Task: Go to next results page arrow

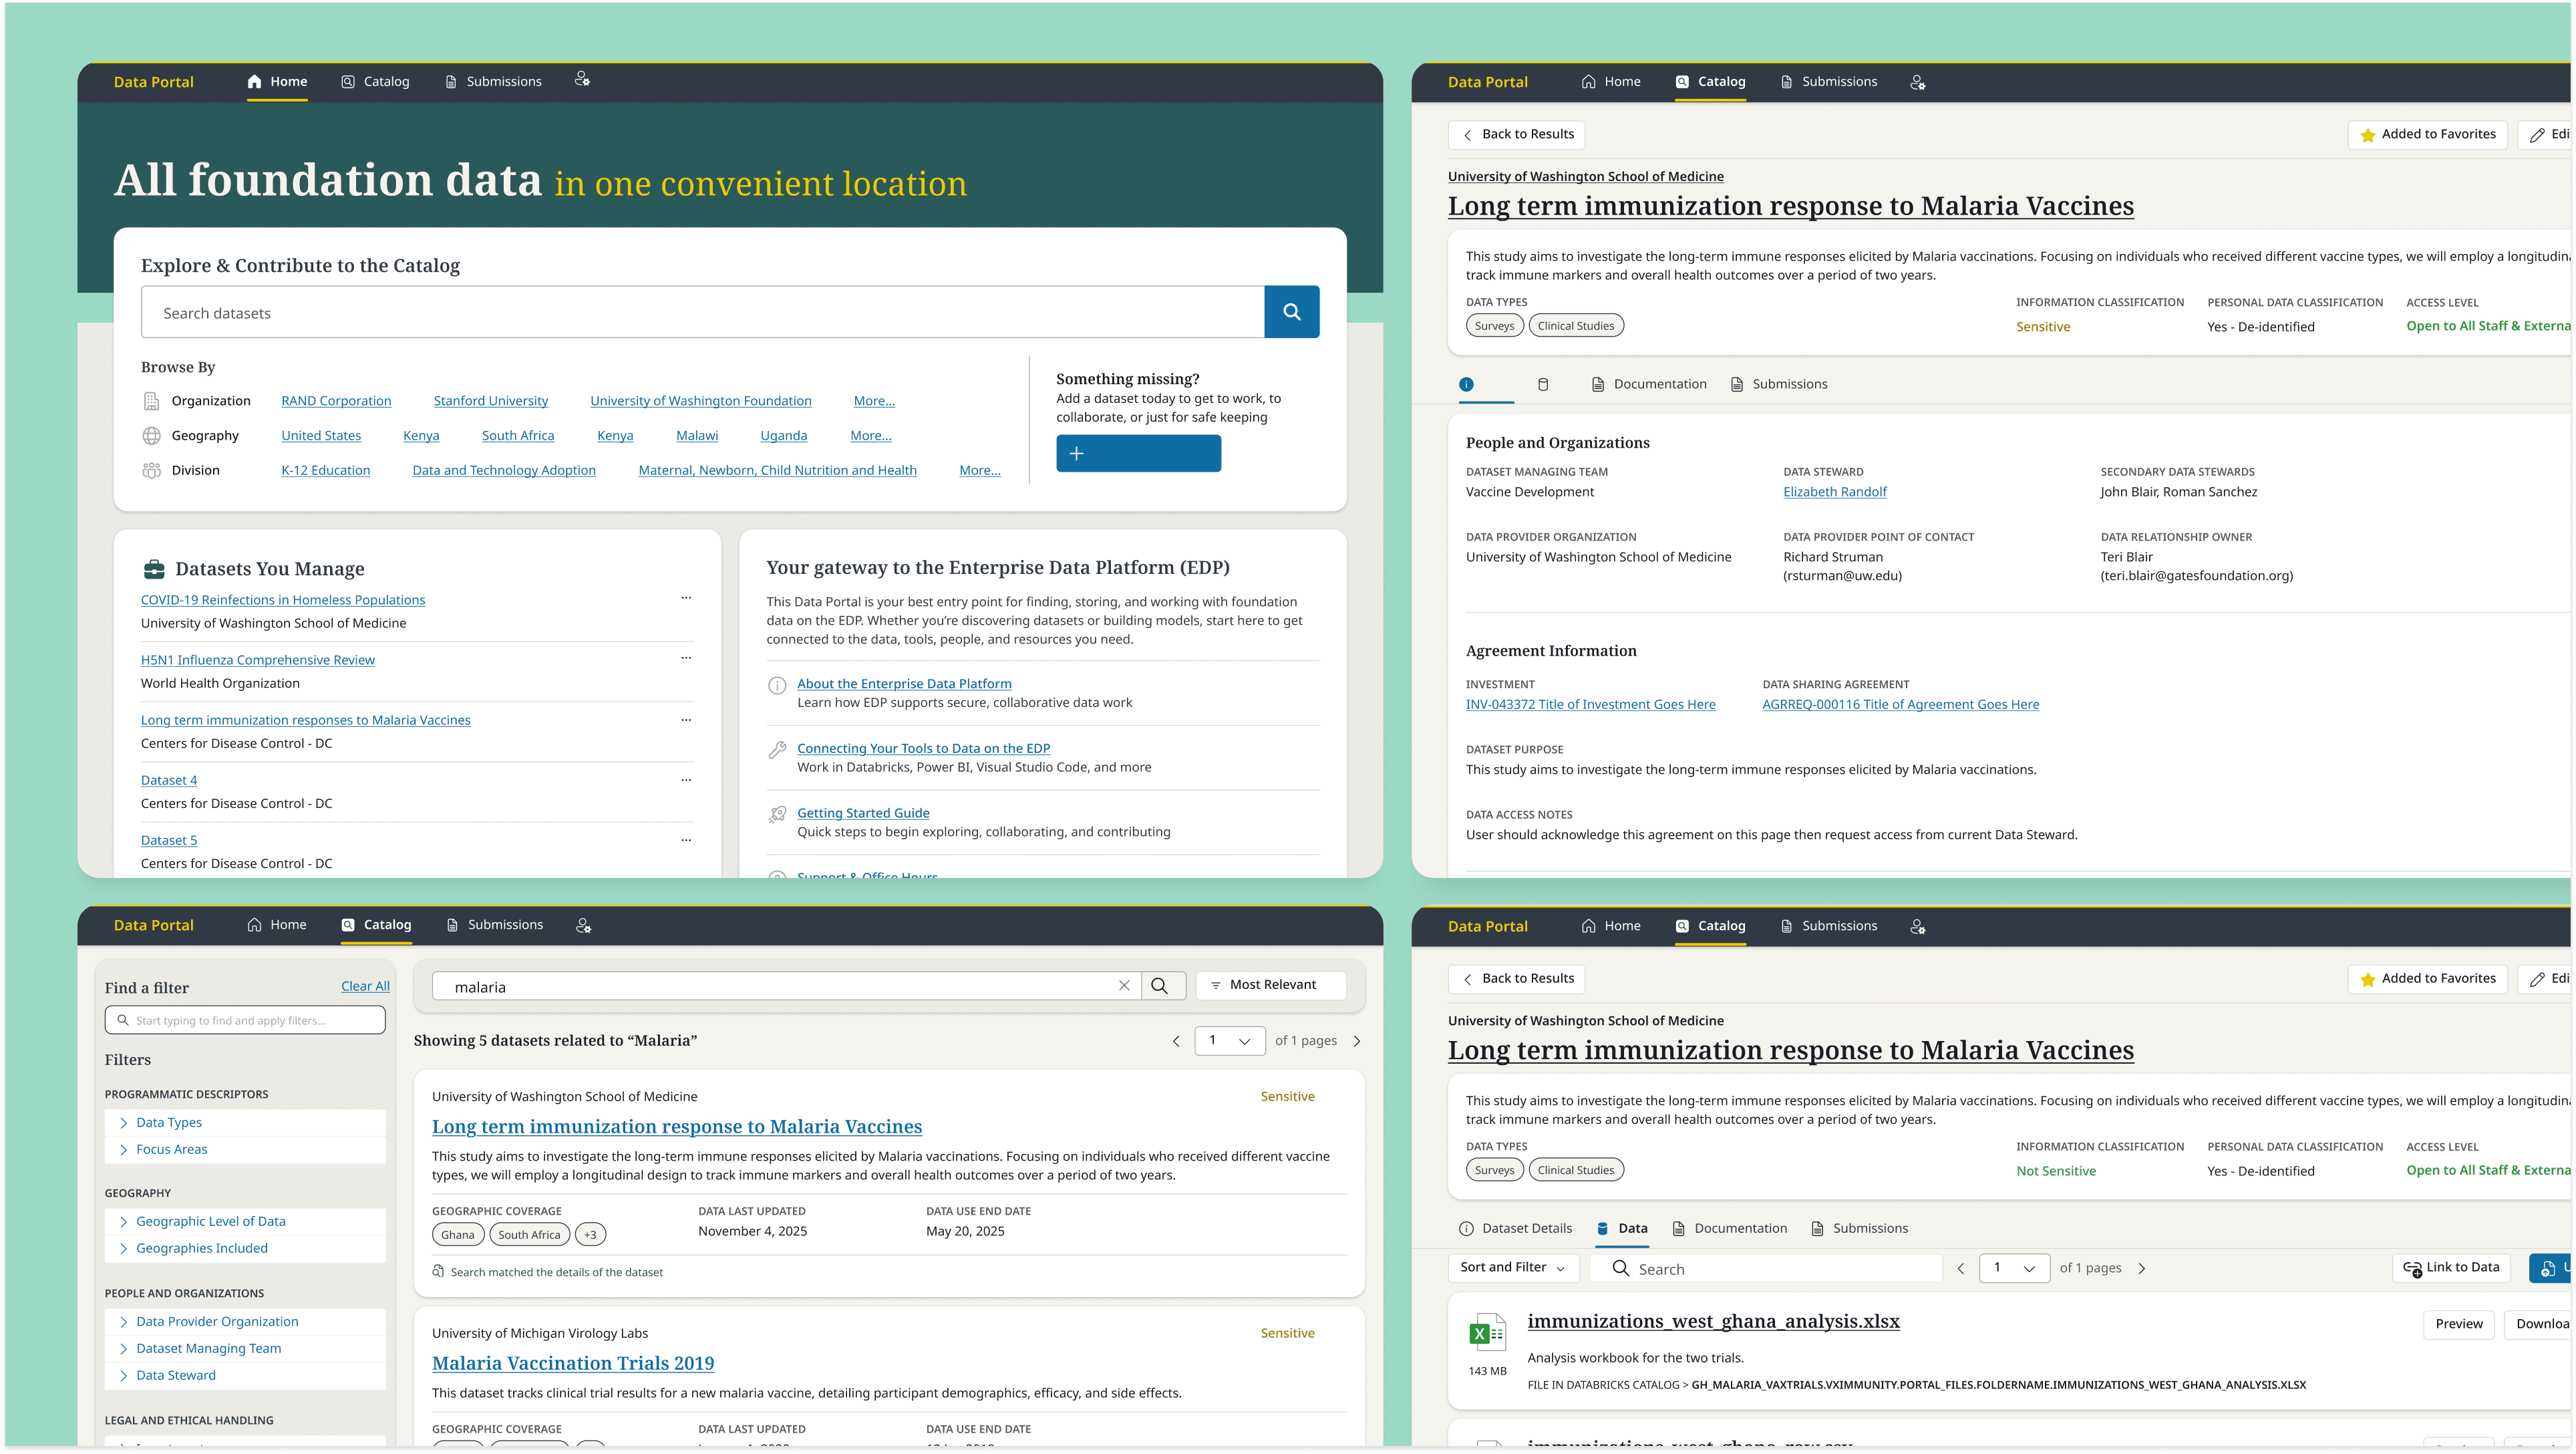Action: click(x=1357, y=1041)
